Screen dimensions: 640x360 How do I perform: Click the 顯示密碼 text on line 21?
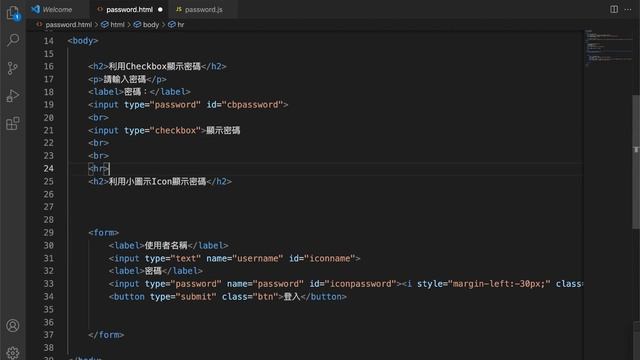click(223, 130)
